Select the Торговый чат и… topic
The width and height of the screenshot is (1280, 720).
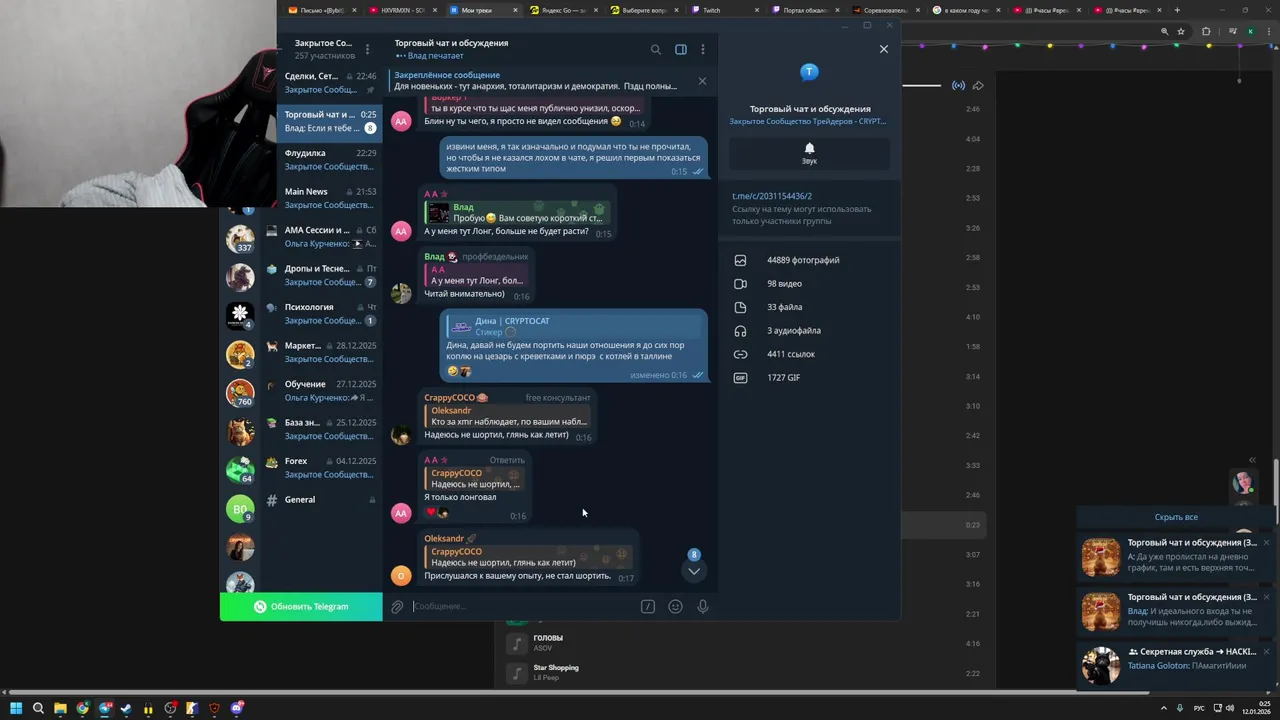(x=329, y=121)
